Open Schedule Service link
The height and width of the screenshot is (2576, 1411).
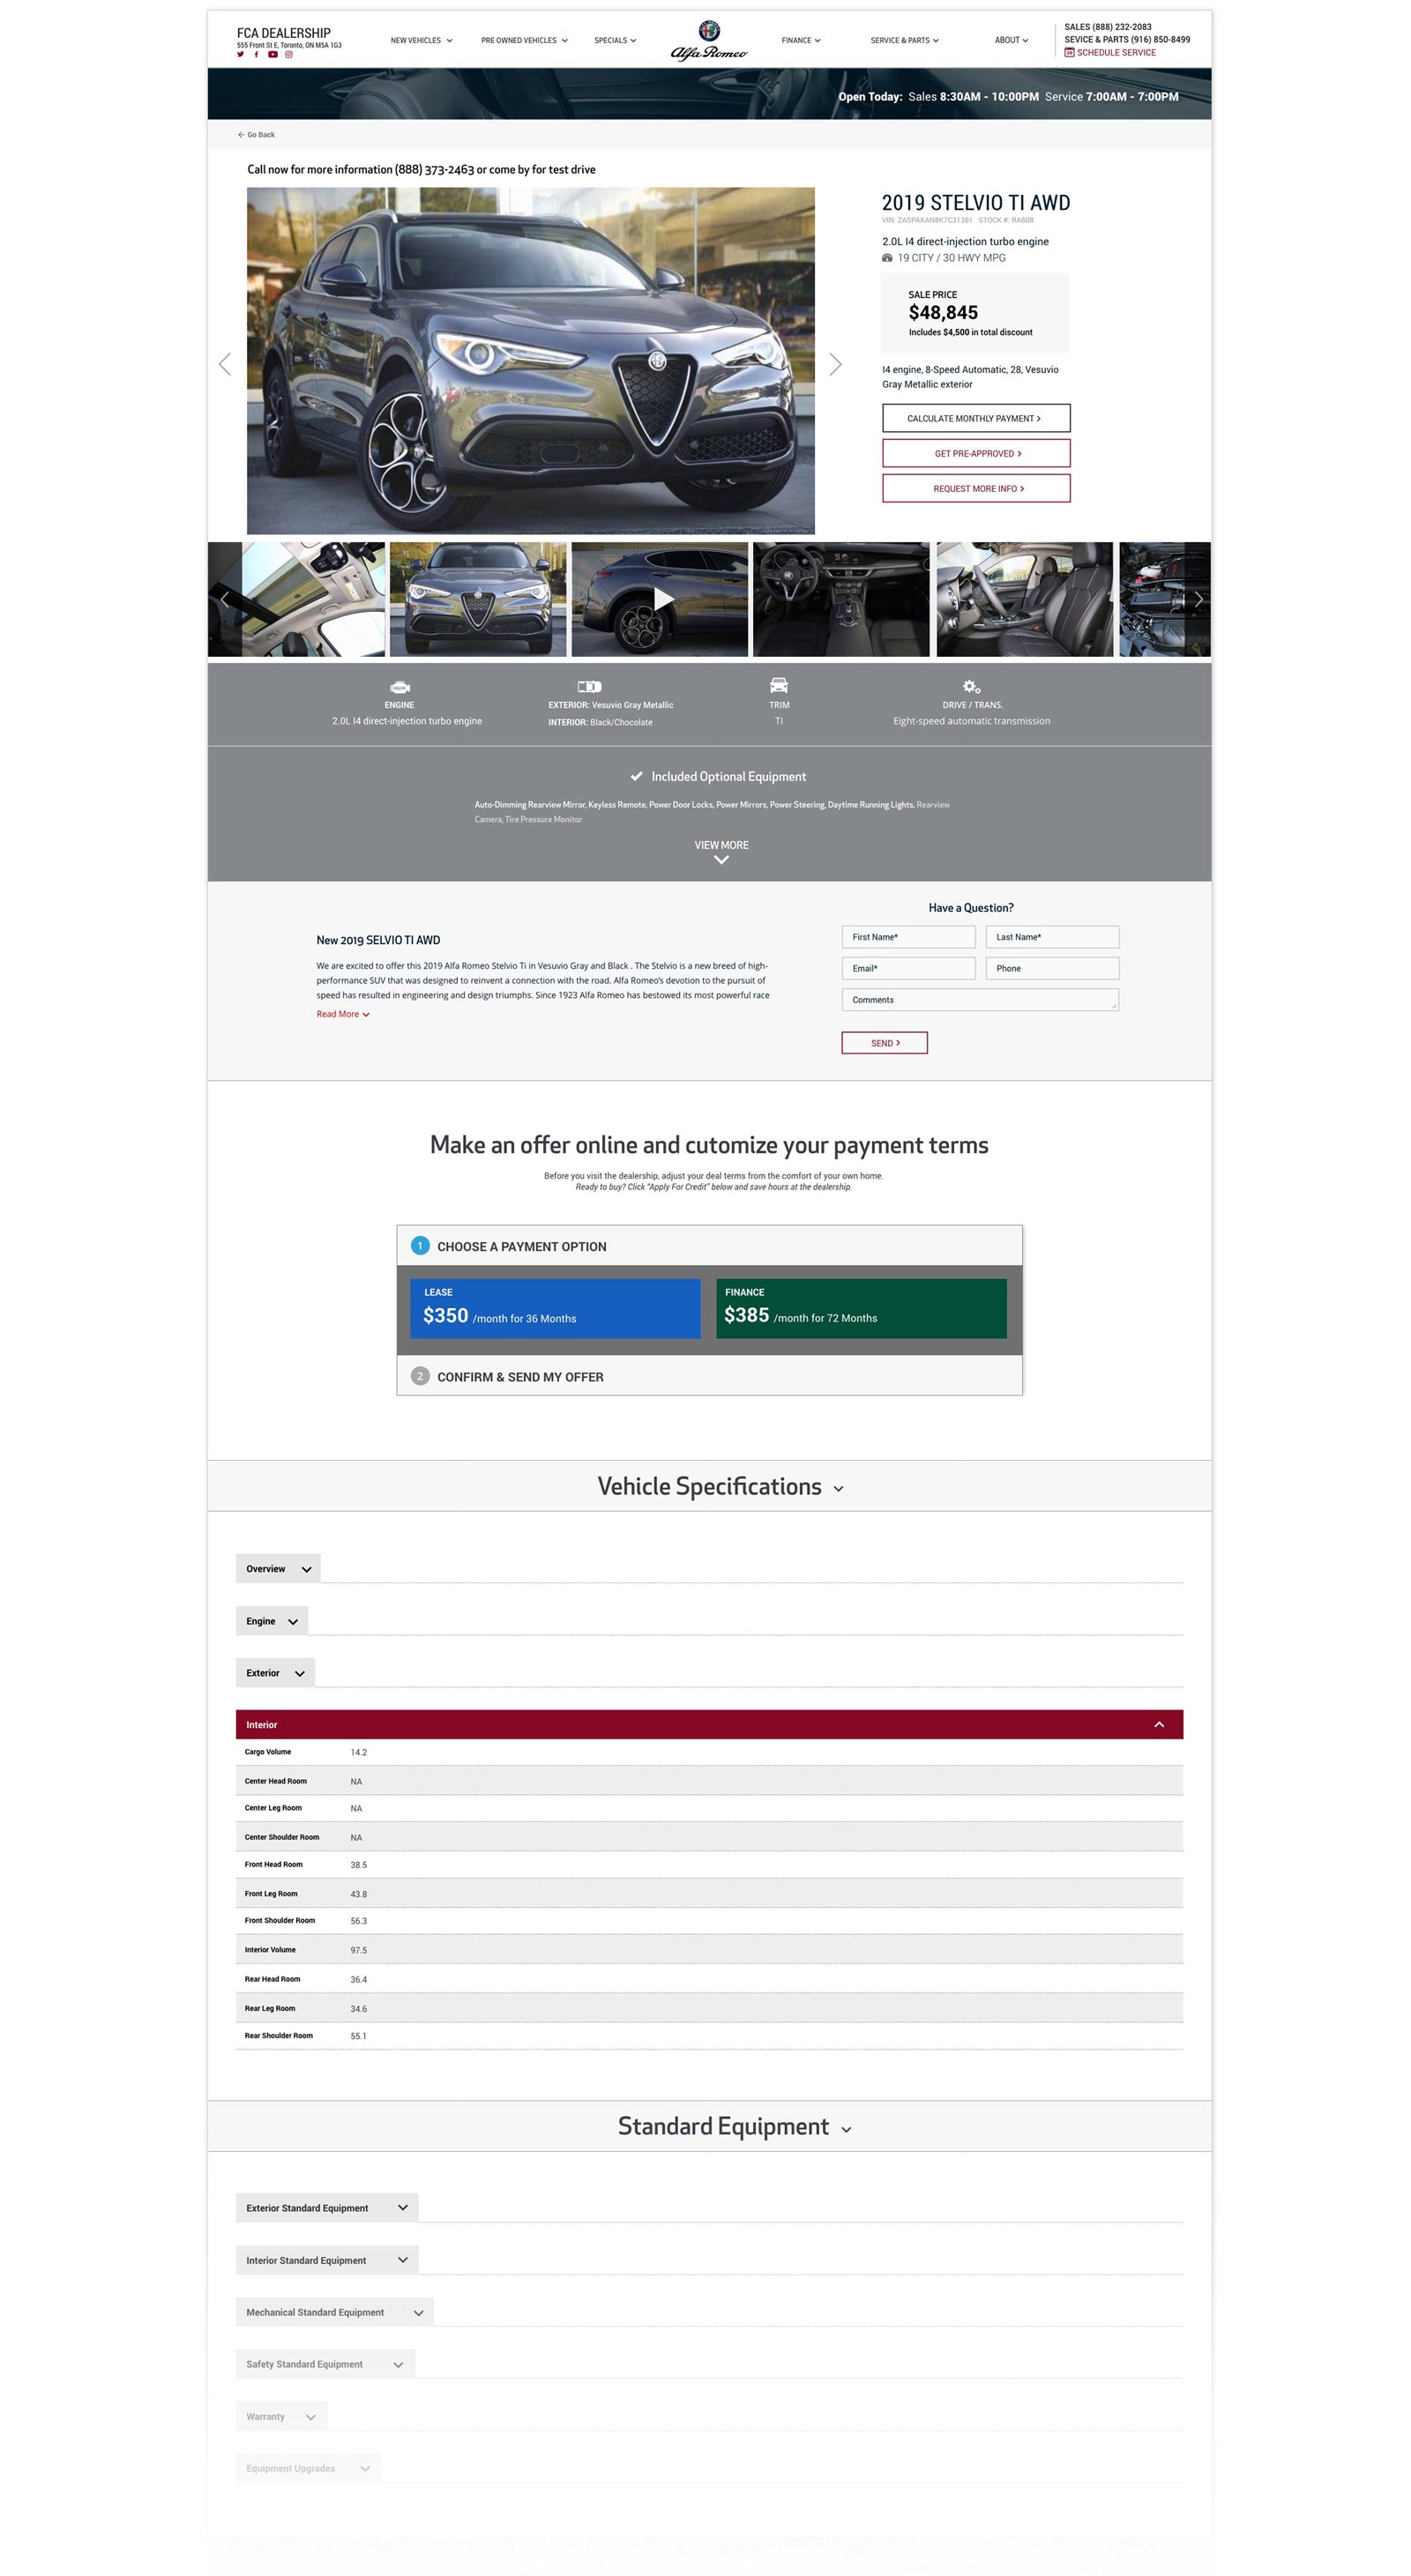click(1116, 53)
